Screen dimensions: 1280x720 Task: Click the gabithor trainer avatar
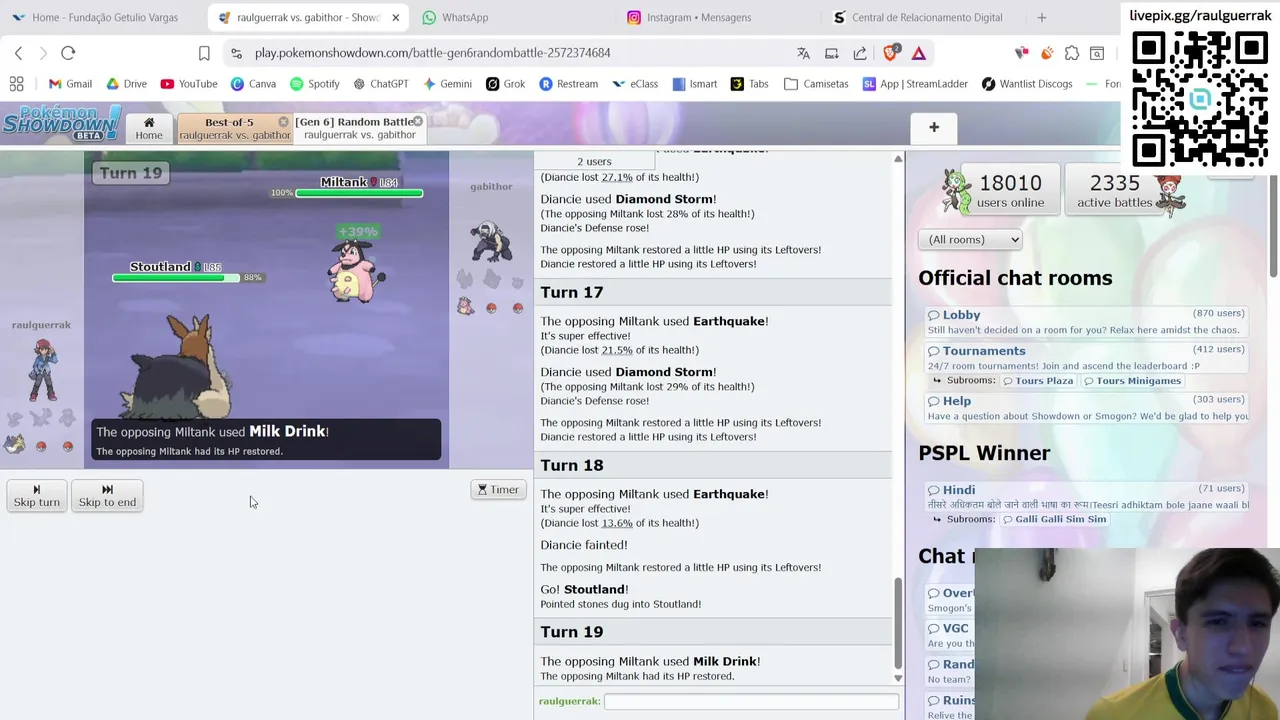(491, 242)
